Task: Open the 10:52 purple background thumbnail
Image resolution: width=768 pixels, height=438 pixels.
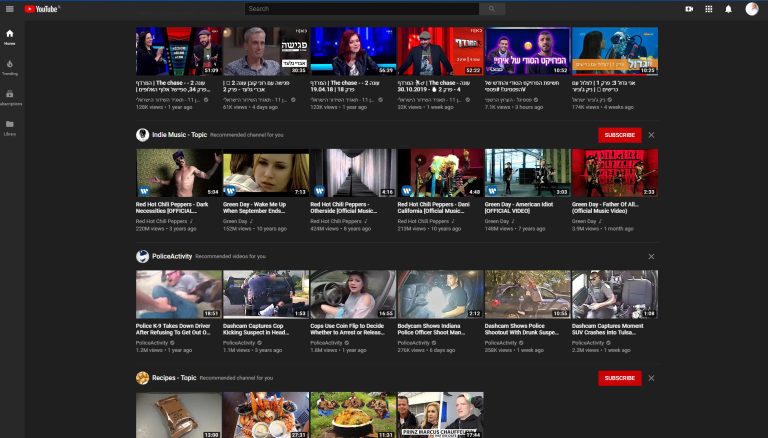Action: 528,51
